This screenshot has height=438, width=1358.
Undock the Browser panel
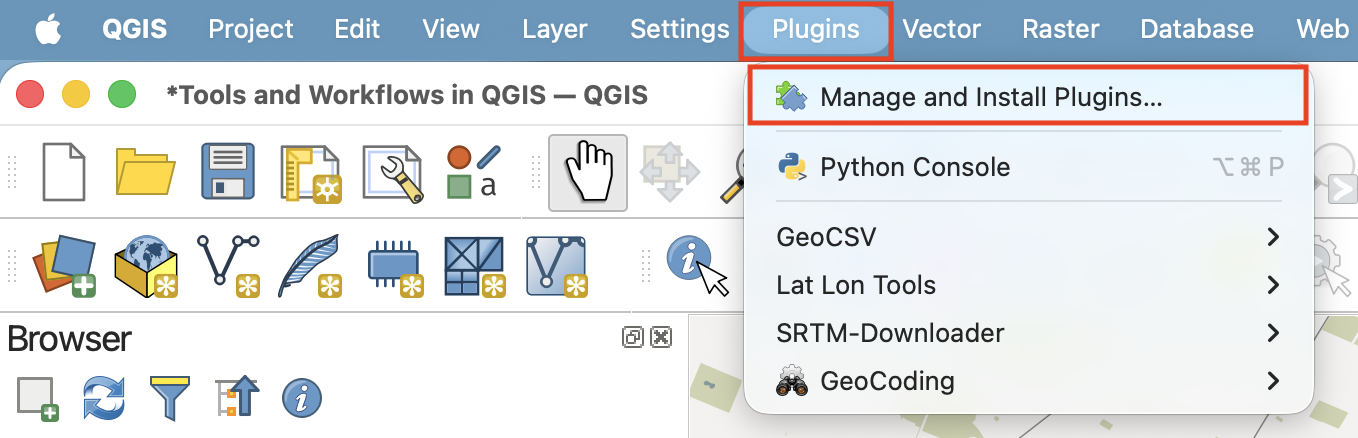point(632,337)
